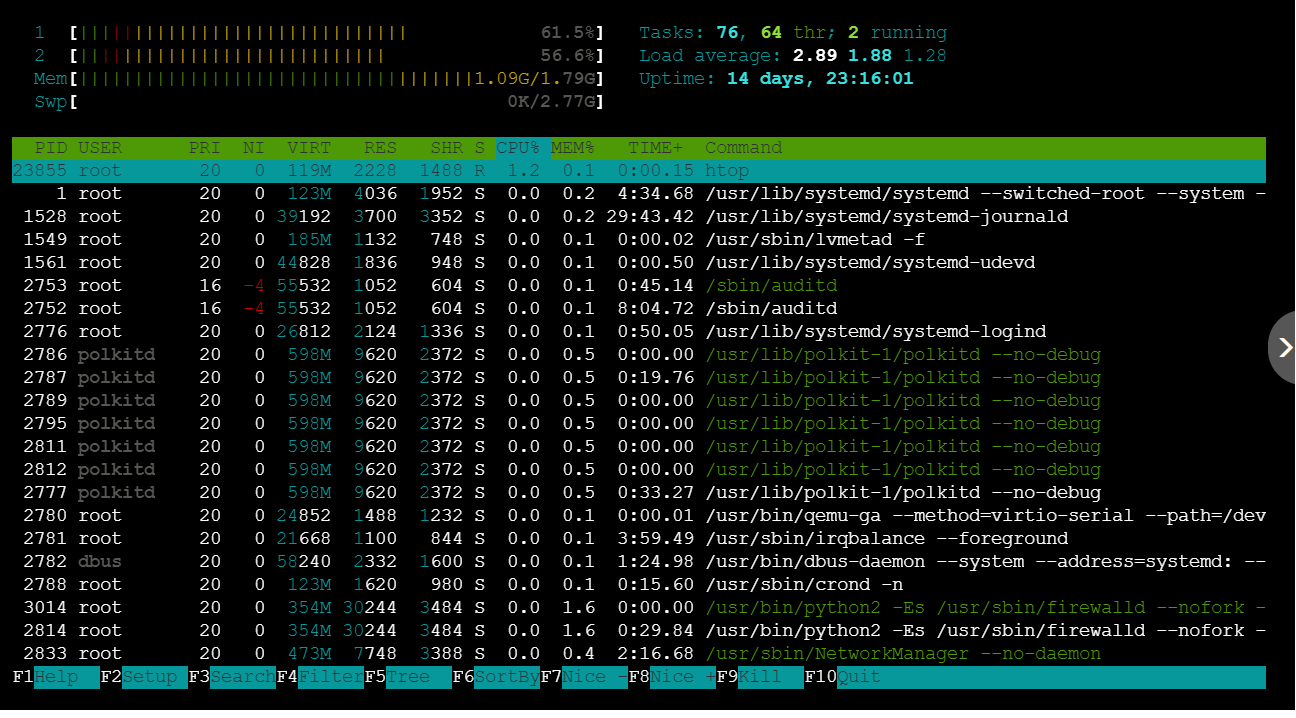Viewport: 1296px width, 718px height.
Task: Select the dbus-daemon process row
Action: tap(639, 562)
